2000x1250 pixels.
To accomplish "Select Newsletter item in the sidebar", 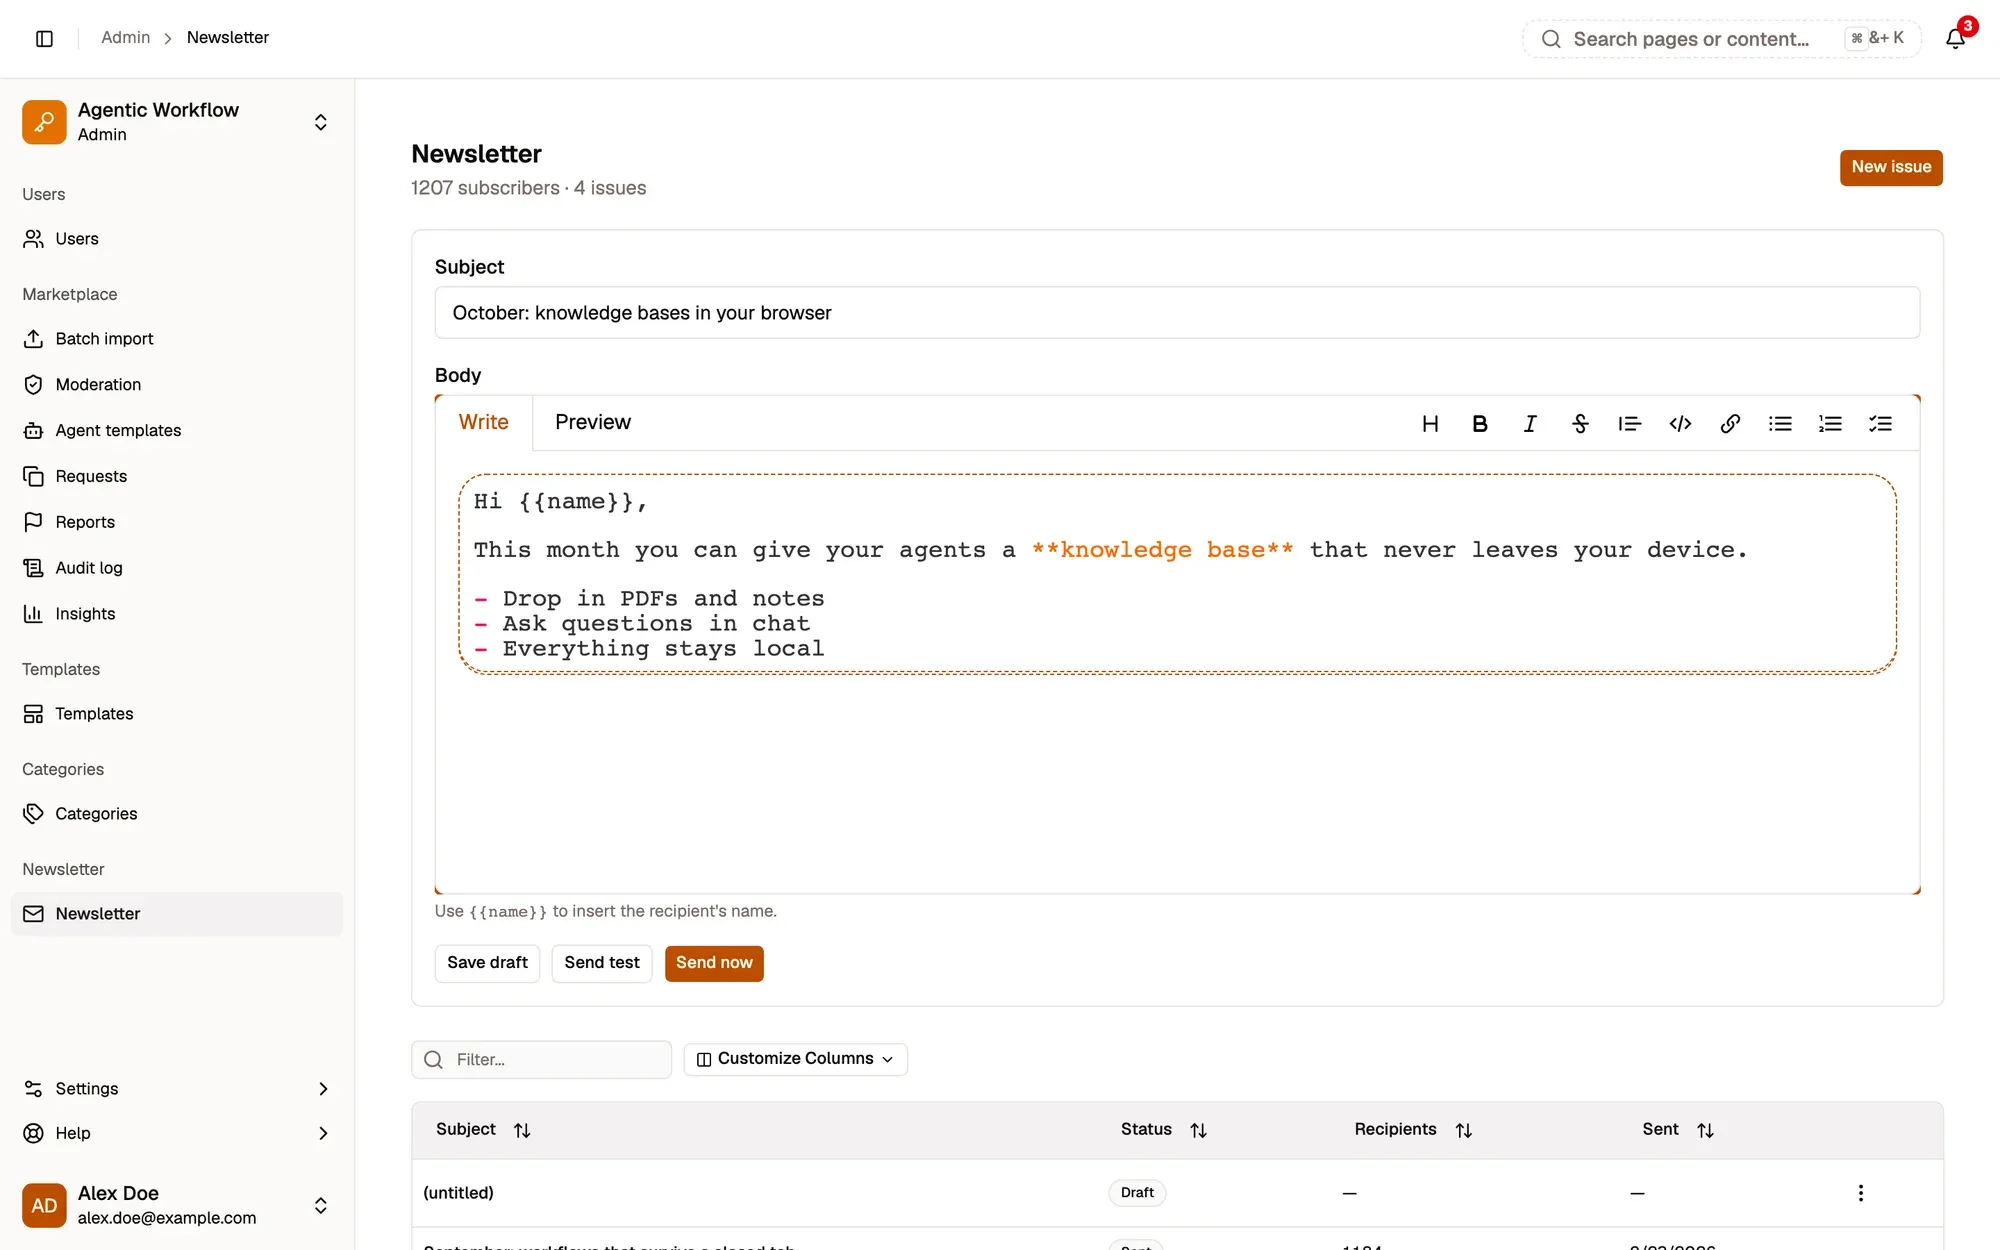I will (177, 914).
